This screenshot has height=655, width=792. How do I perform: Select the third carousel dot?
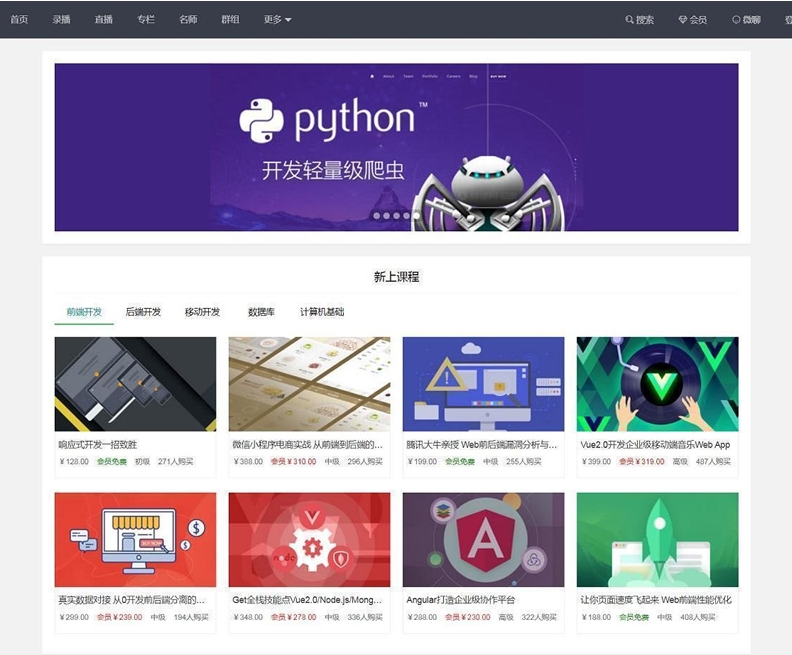point(397,216)
